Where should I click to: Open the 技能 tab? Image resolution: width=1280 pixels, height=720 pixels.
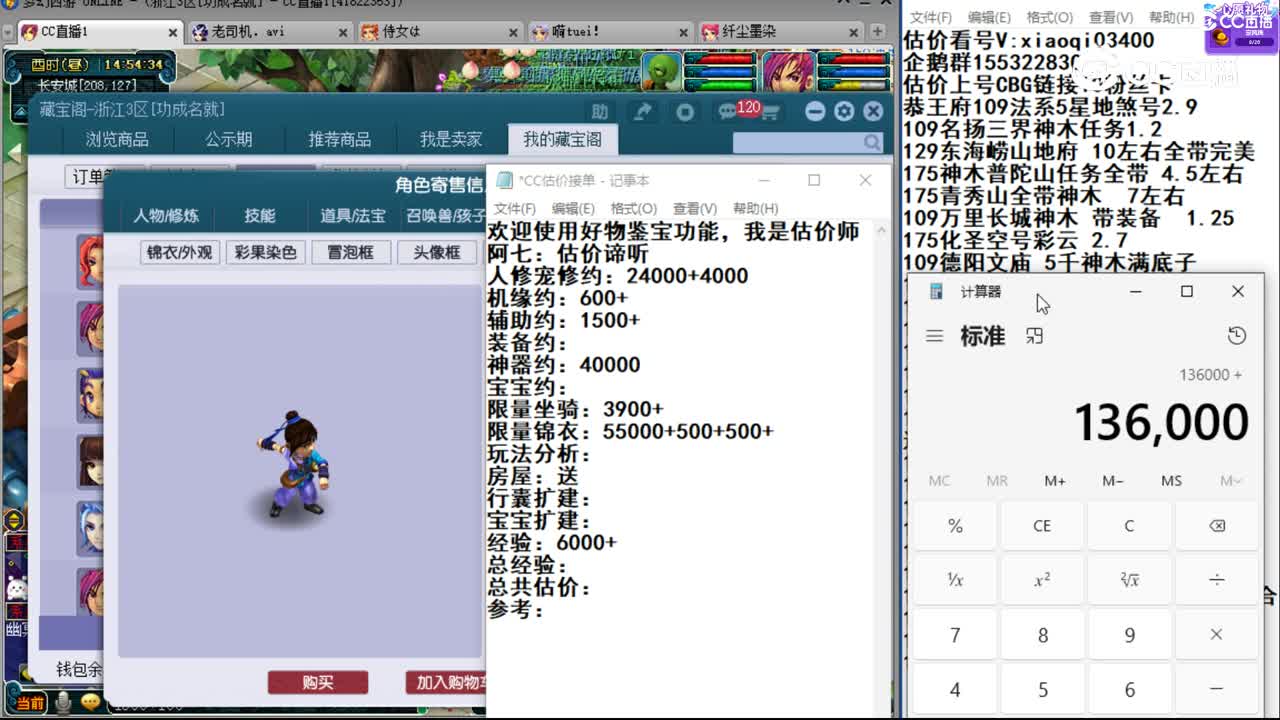click(260, 216)
